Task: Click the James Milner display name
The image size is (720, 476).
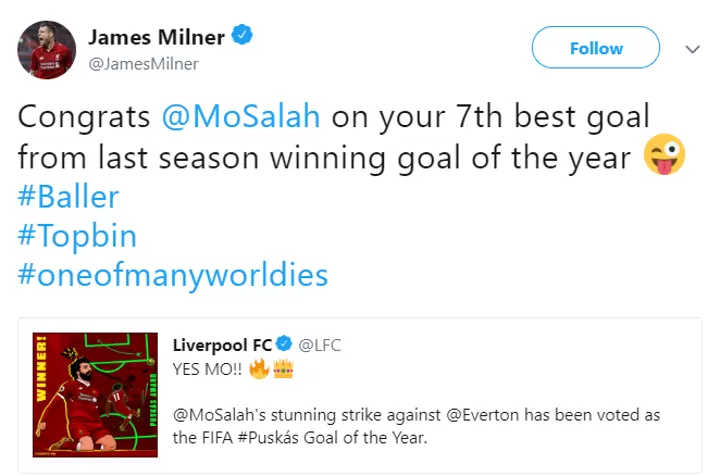Action: [156, 37]
